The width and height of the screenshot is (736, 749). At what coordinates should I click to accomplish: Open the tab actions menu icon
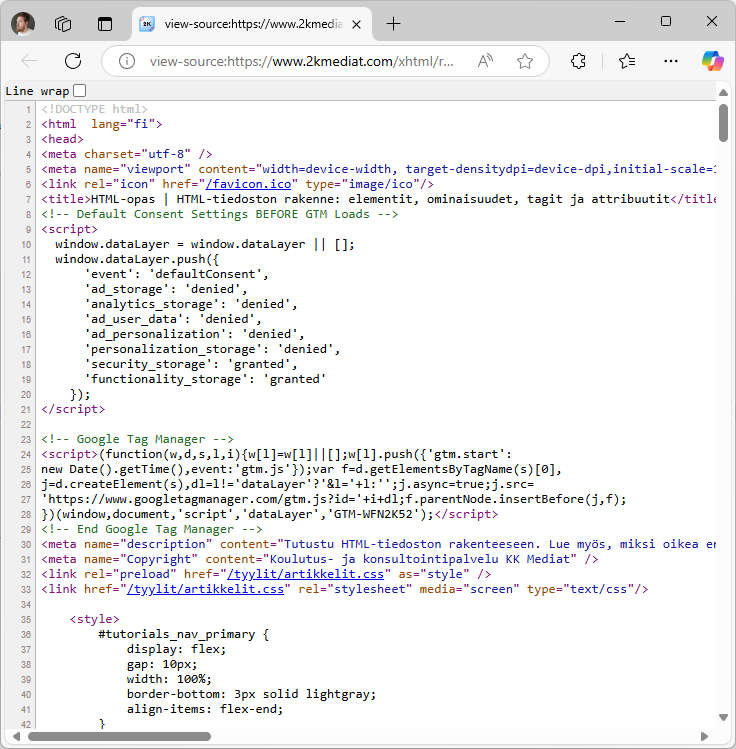105,23
